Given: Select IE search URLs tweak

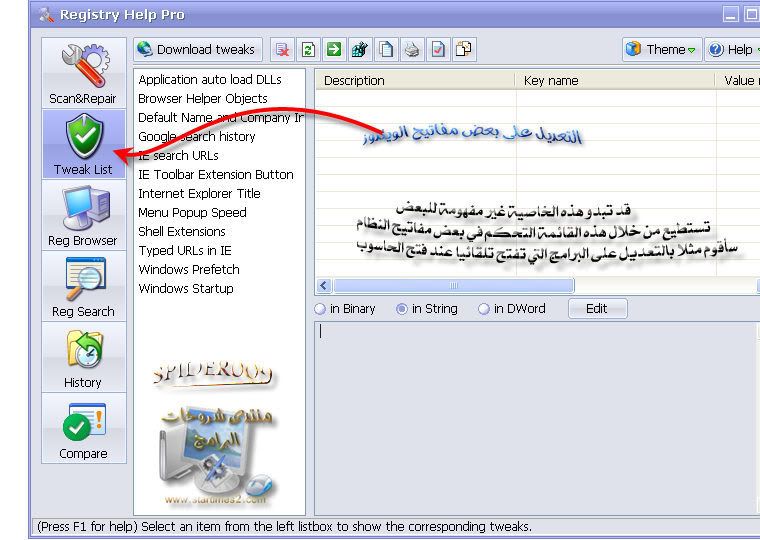Looking at the screenshot, I should pyautogui.click(x=178, y=155).
